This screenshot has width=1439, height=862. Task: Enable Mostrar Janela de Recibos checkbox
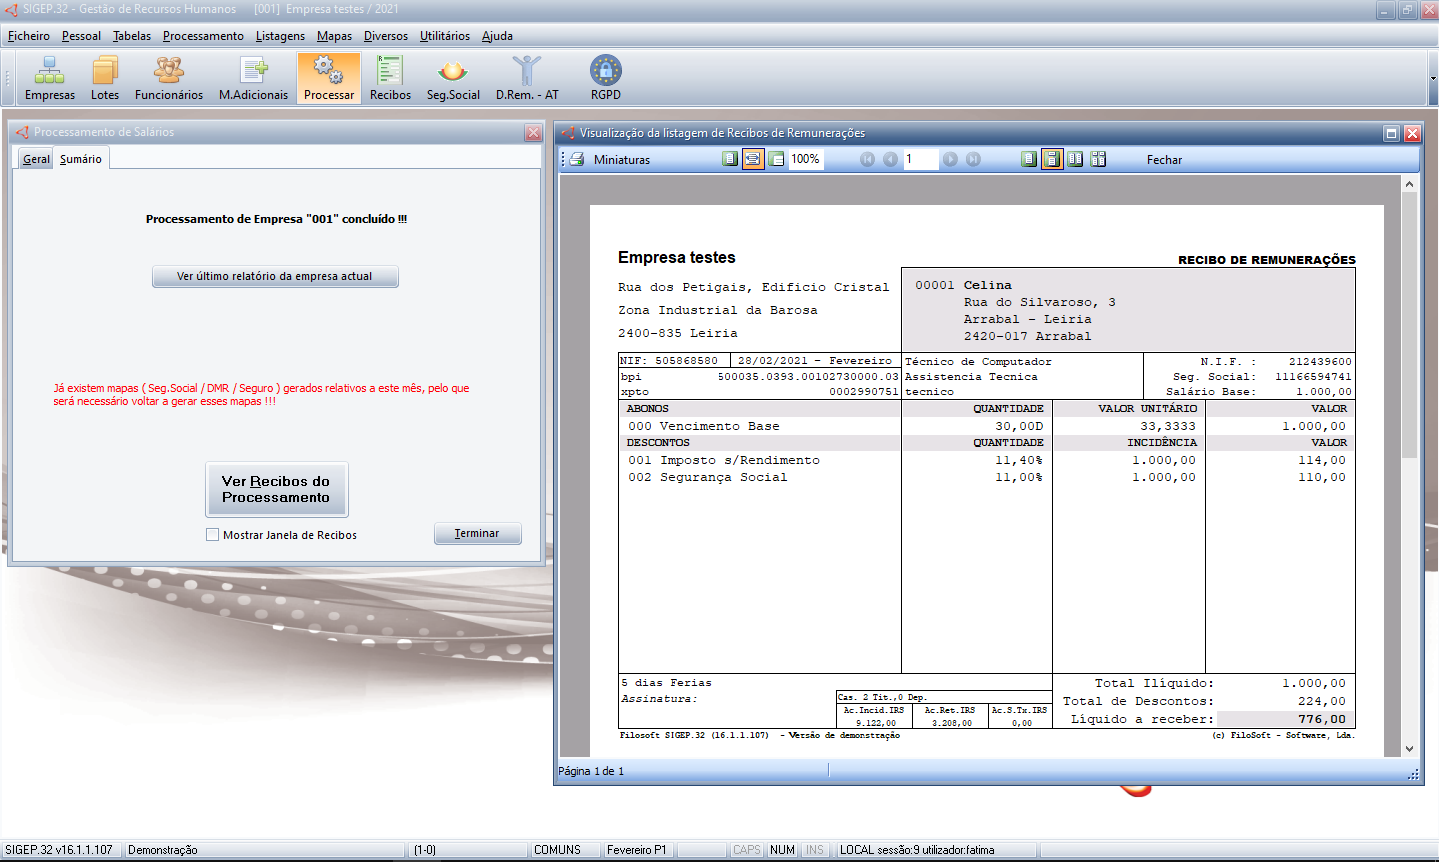click(212, 535)
